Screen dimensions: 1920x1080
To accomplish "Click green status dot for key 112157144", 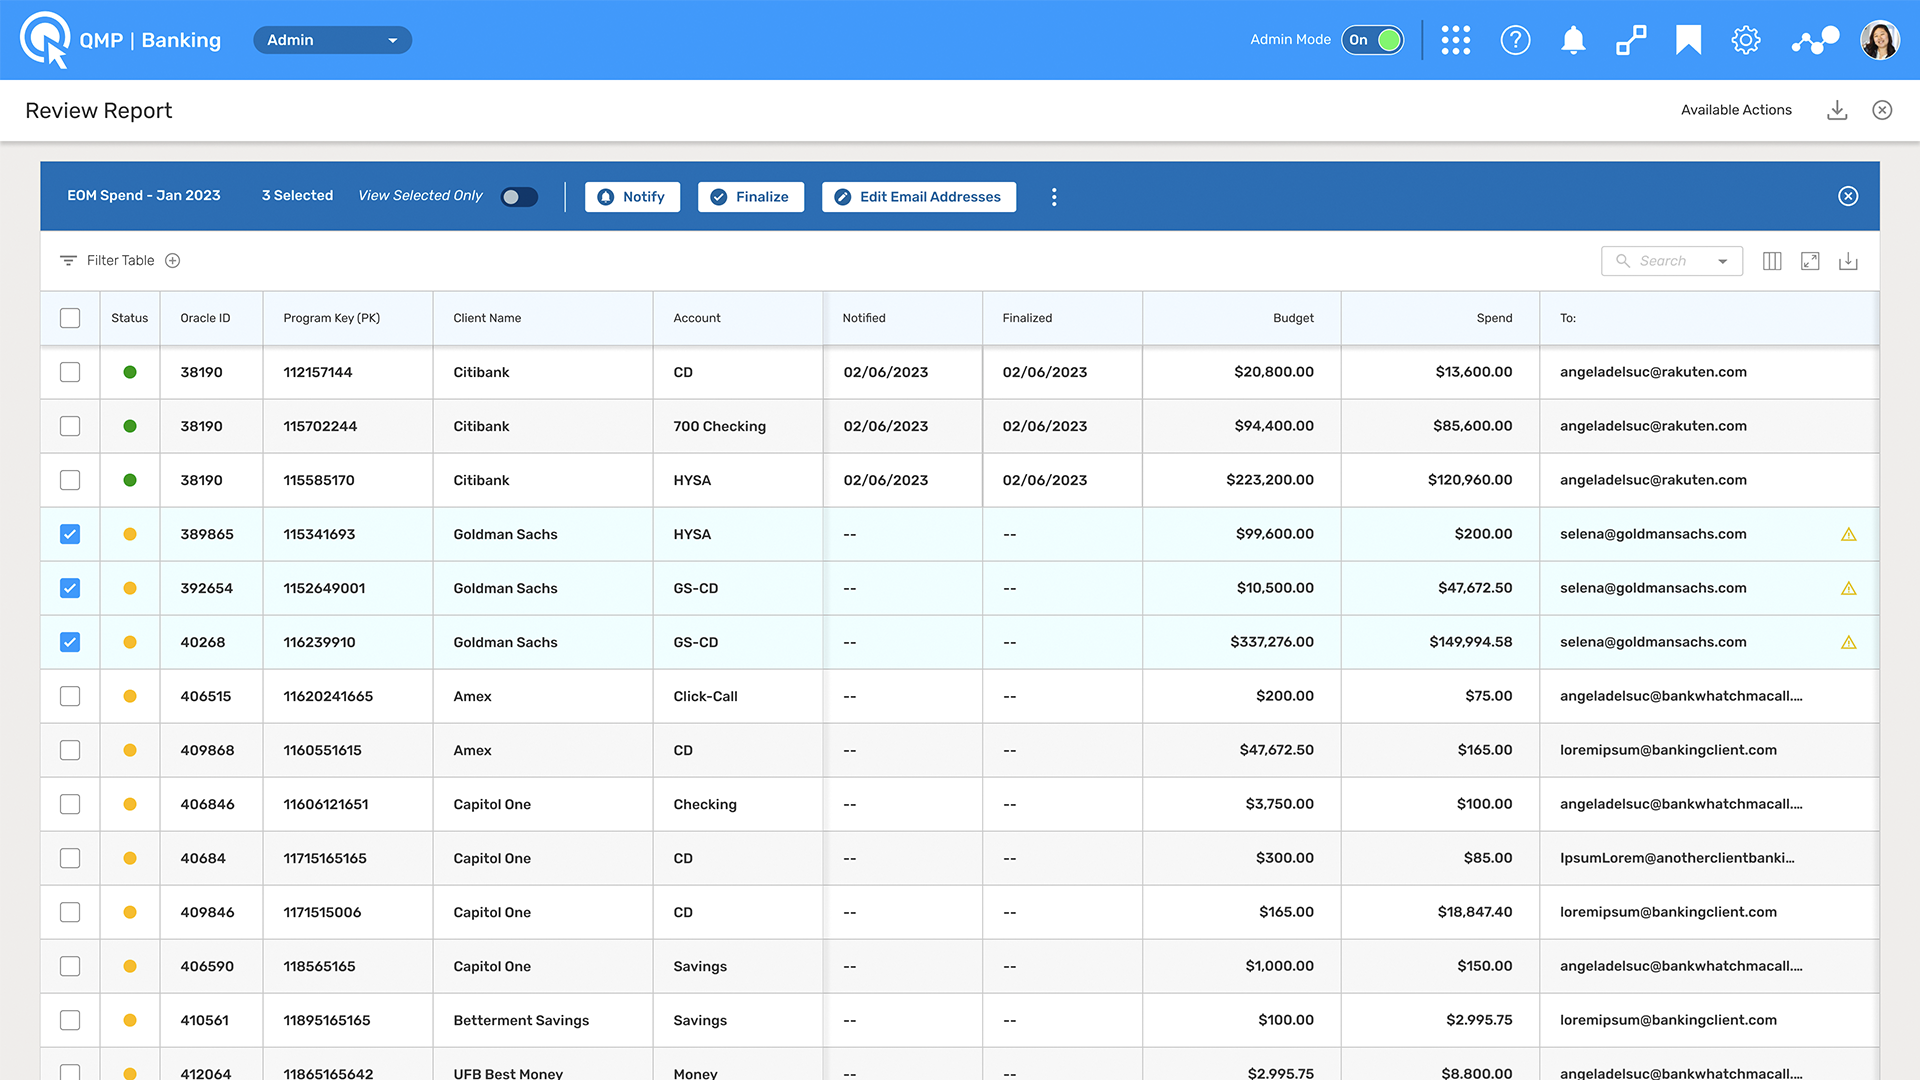I will [130, 372].
